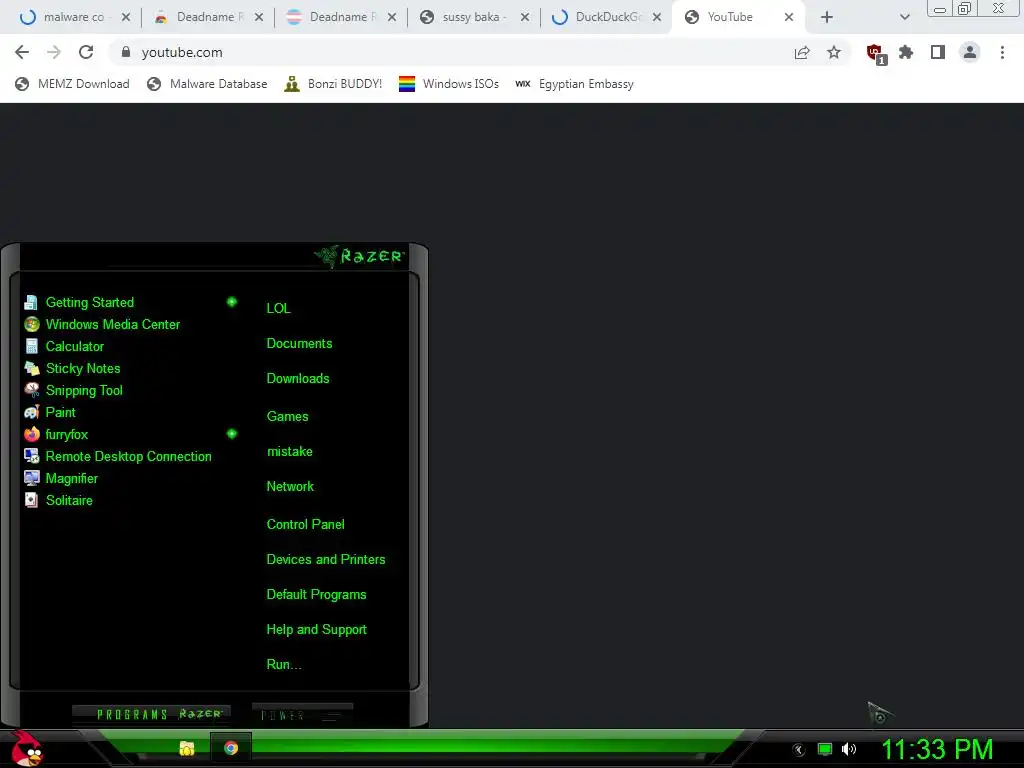Reload the youtube.com page
Viewport: 1024px width, 768px height.
point(86,52)
